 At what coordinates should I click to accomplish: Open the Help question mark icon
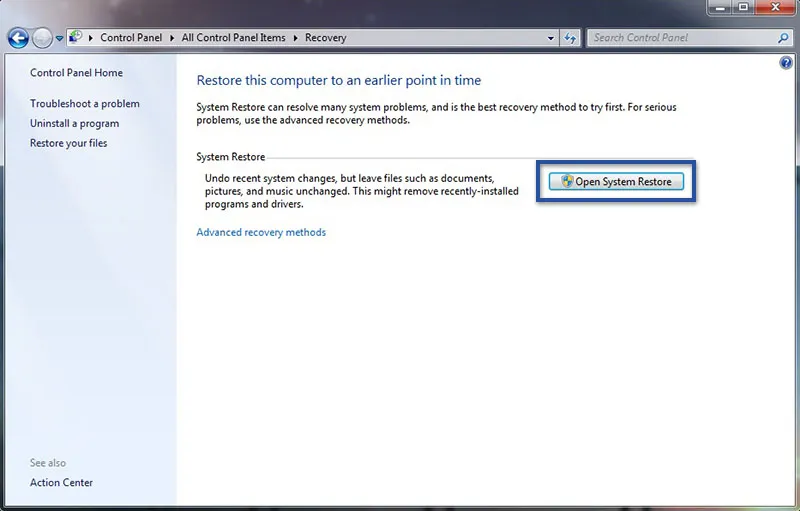point(786,63)
